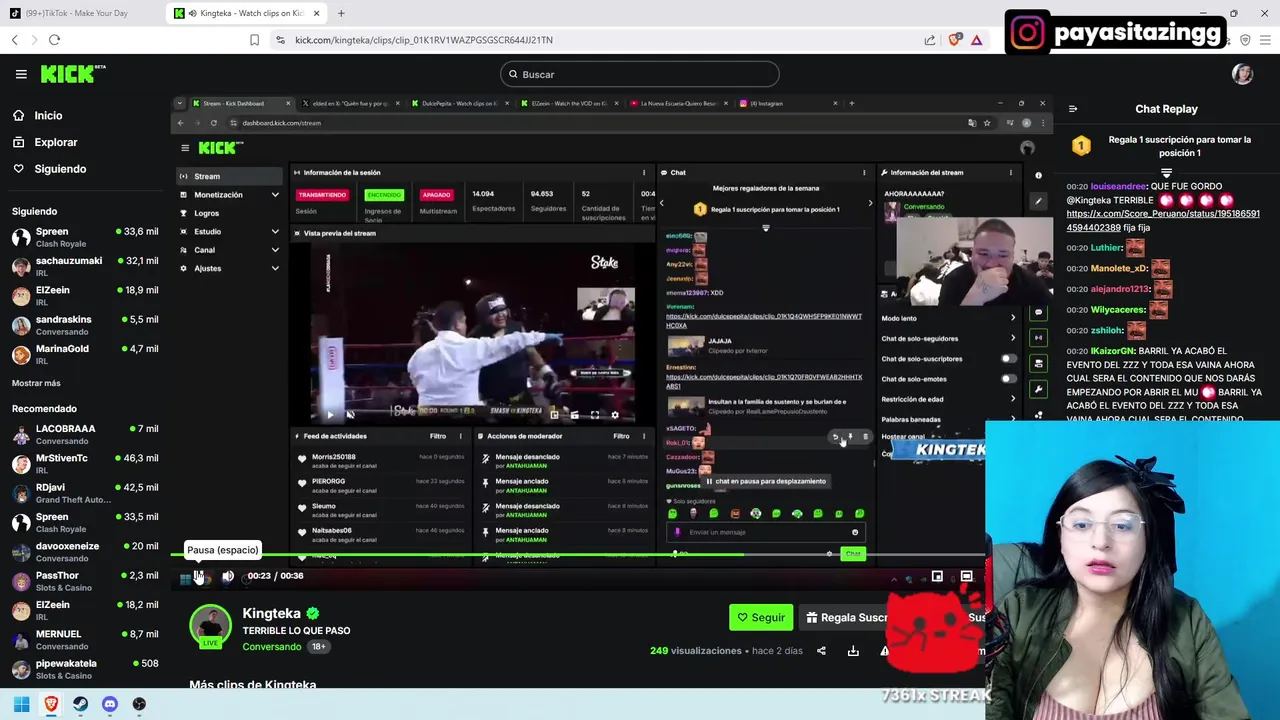Viewport: 1280px width, 720px height.
Task: Open Kingteka's channel name link
Action: pyautogui.click(x=271, y=613)
